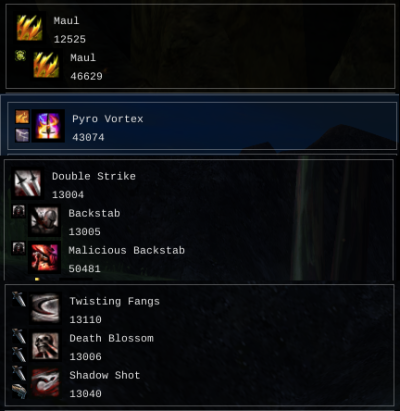Click the orange weapon icon beside Pyro Vortex
The height and width of the screenshot is (411, 400).
click(22, 117)
